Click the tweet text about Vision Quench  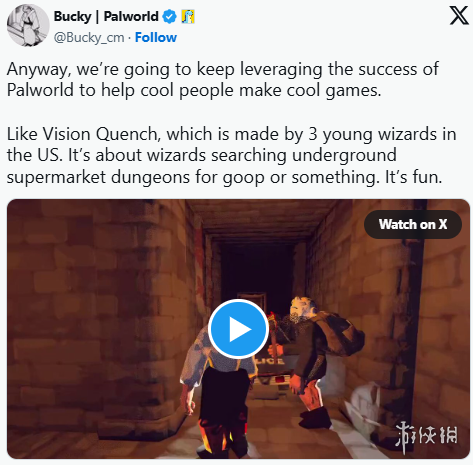(x=231, y=155)
